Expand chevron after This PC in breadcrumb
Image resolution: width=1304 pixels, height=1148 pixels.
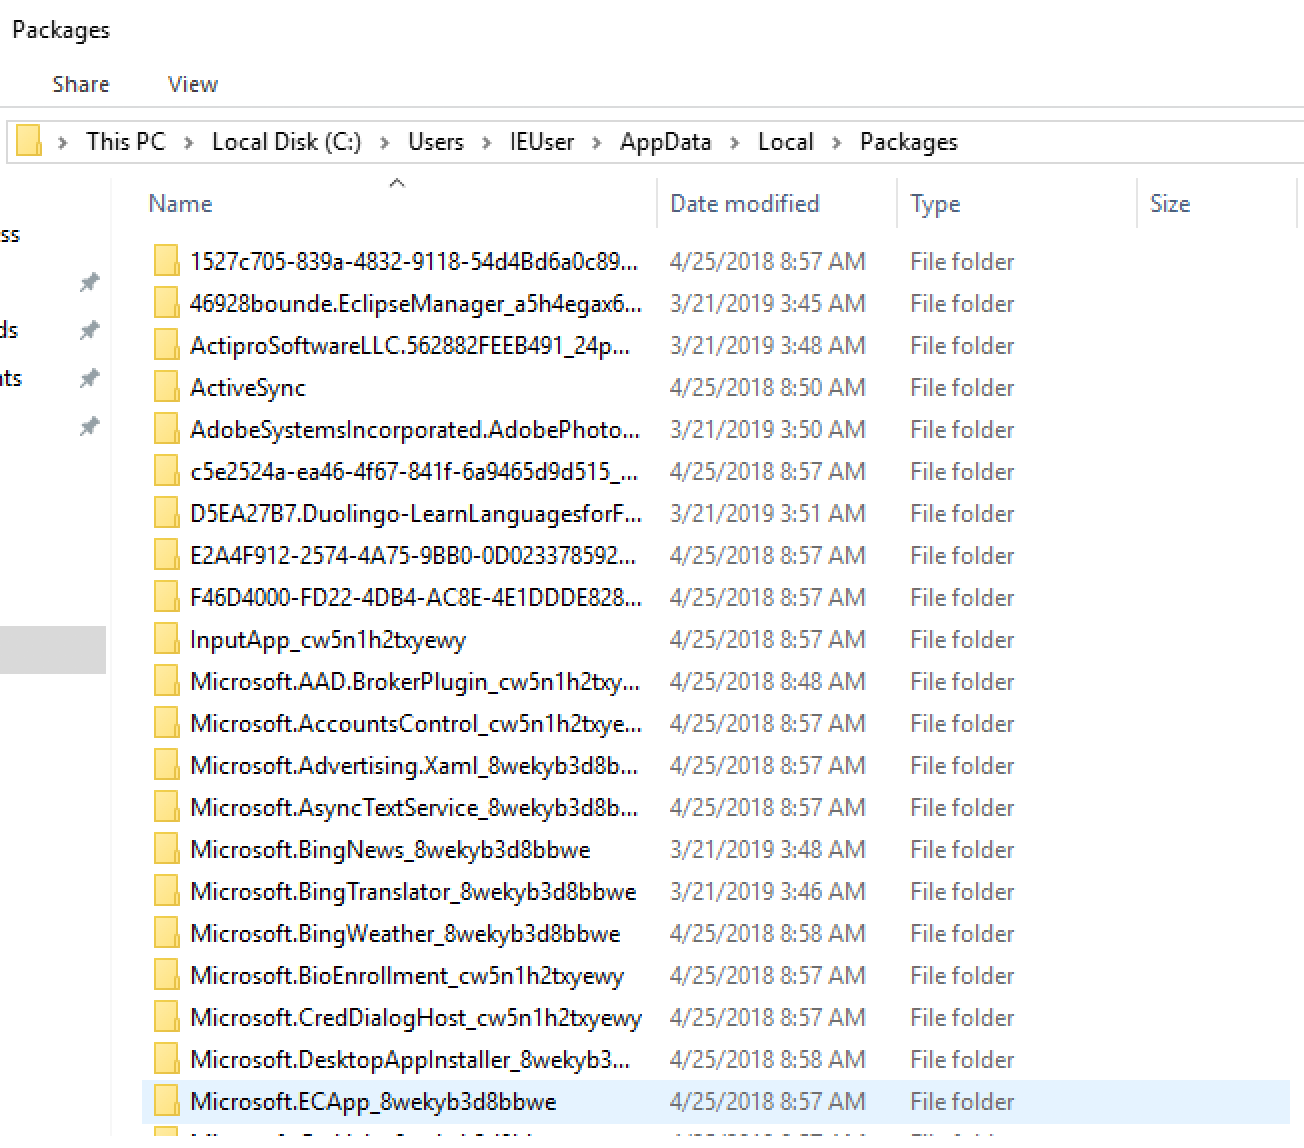coord(188,143)
